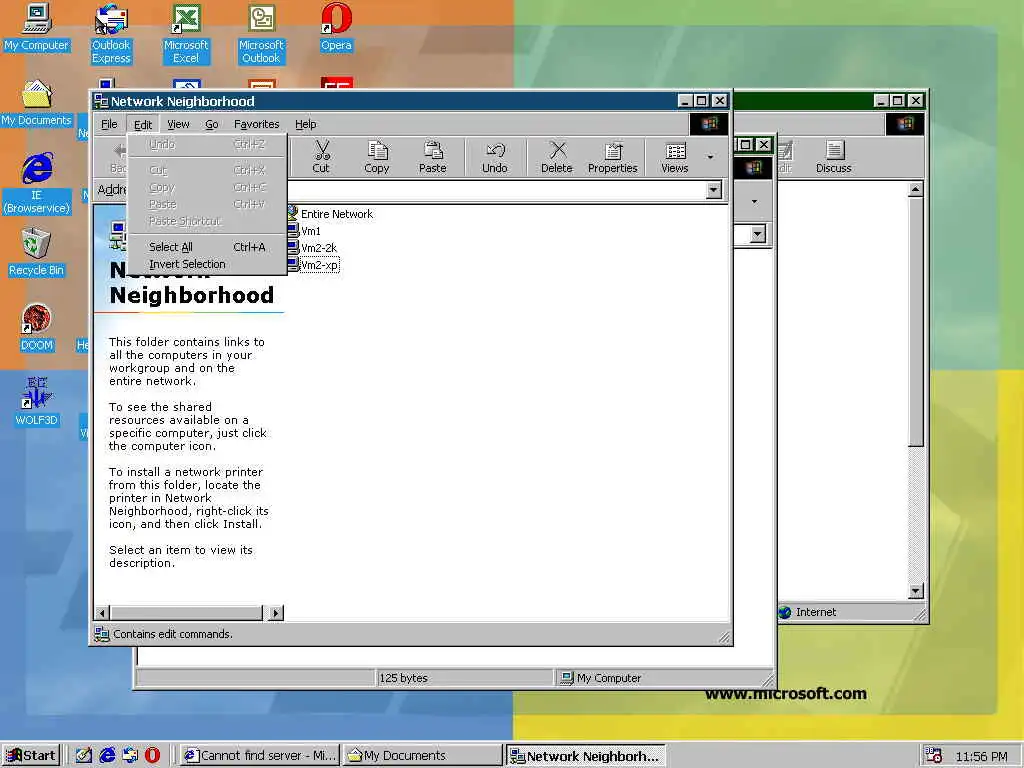1024x768 pixels.
Task: Click scroll down arrow in browser window
Action: tap(916, 591)
